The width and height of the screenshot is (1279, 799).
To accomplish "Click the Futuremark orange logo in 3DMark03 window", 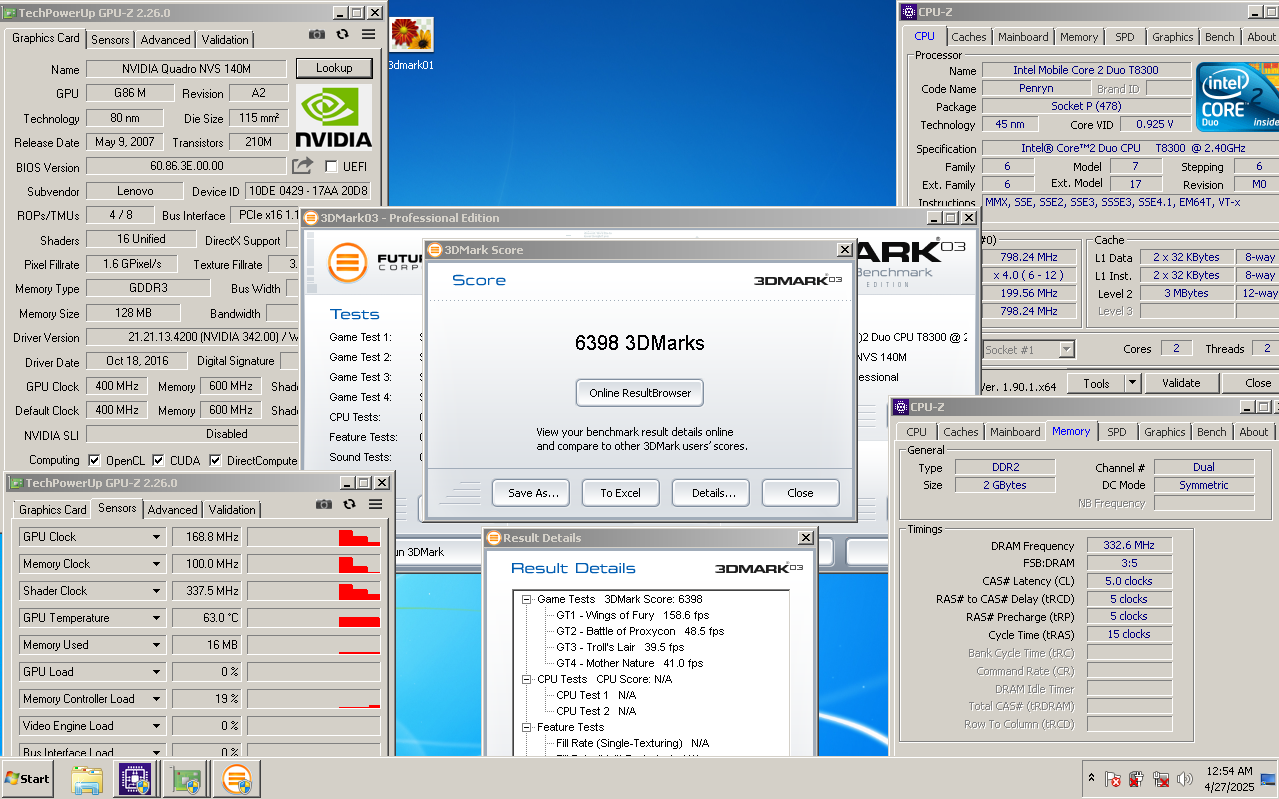I will [347, 262].
